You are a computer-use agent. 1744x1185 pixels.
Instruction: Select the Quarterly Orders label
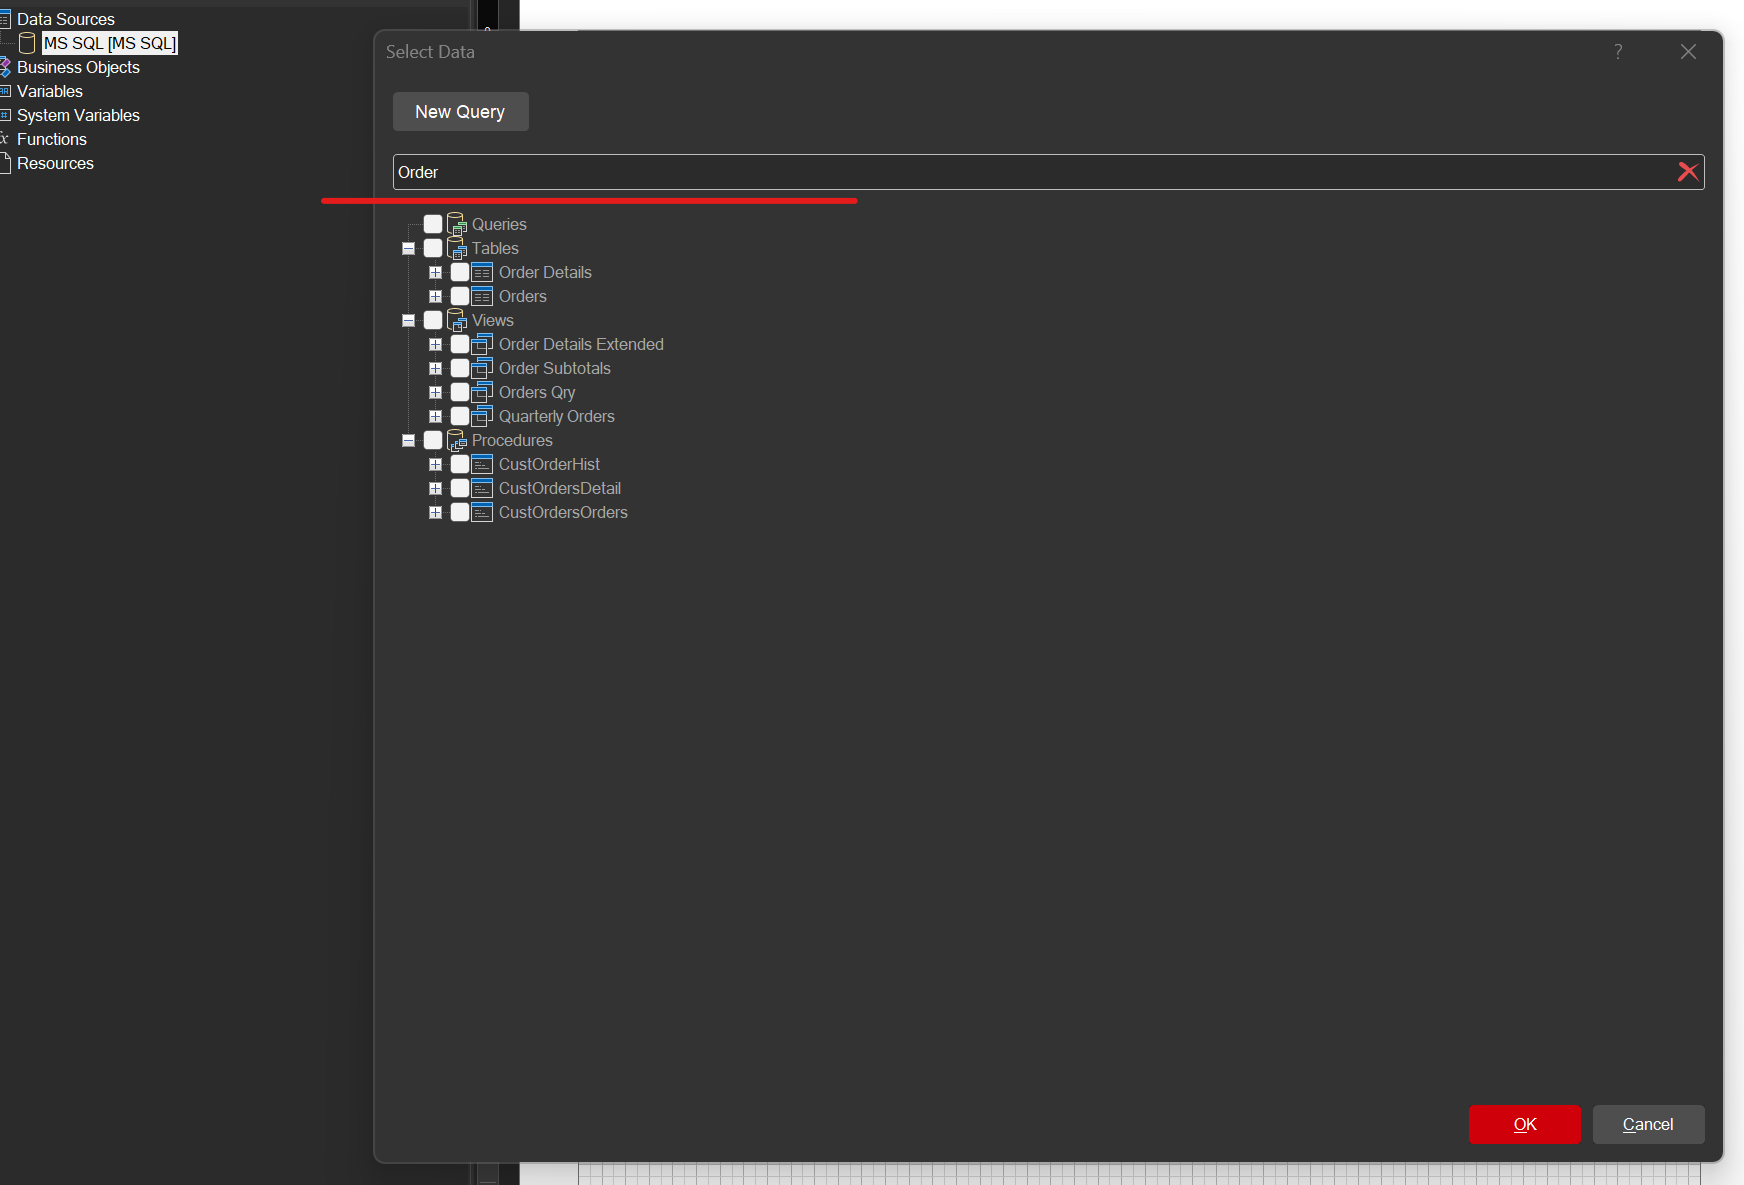[x=557, y=416]
